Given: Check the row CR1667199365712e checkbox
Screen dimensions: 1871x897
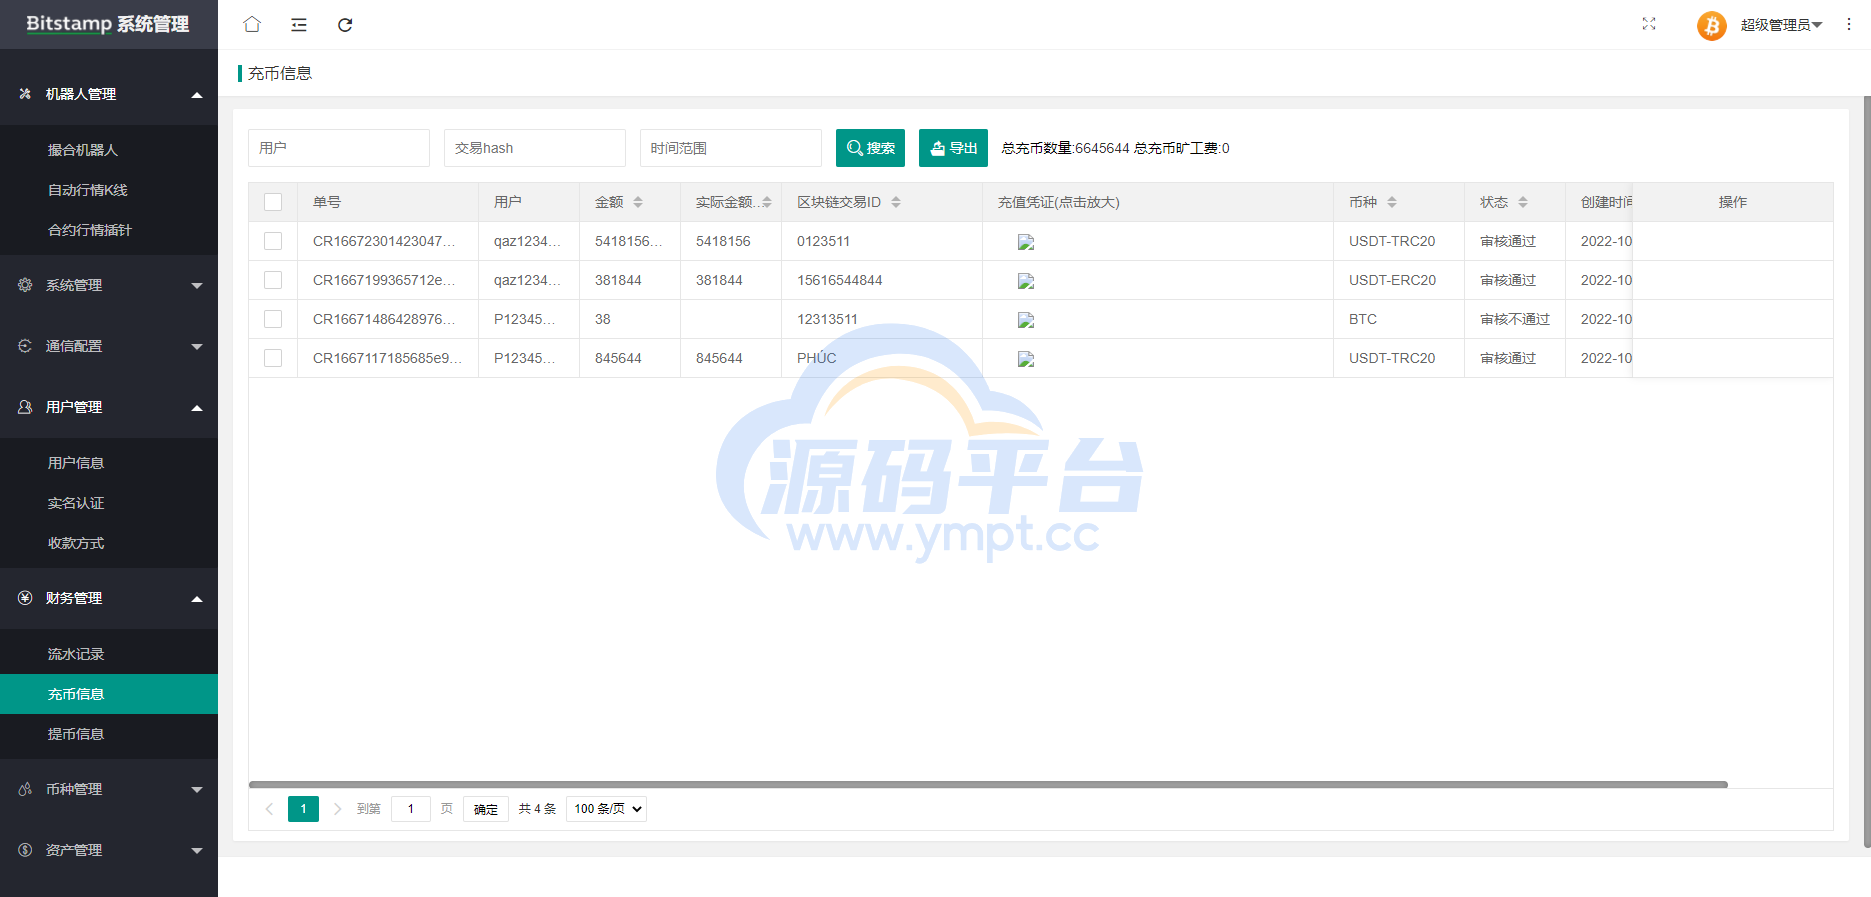Looking at the screenshot, I should [x=273, y=280].
